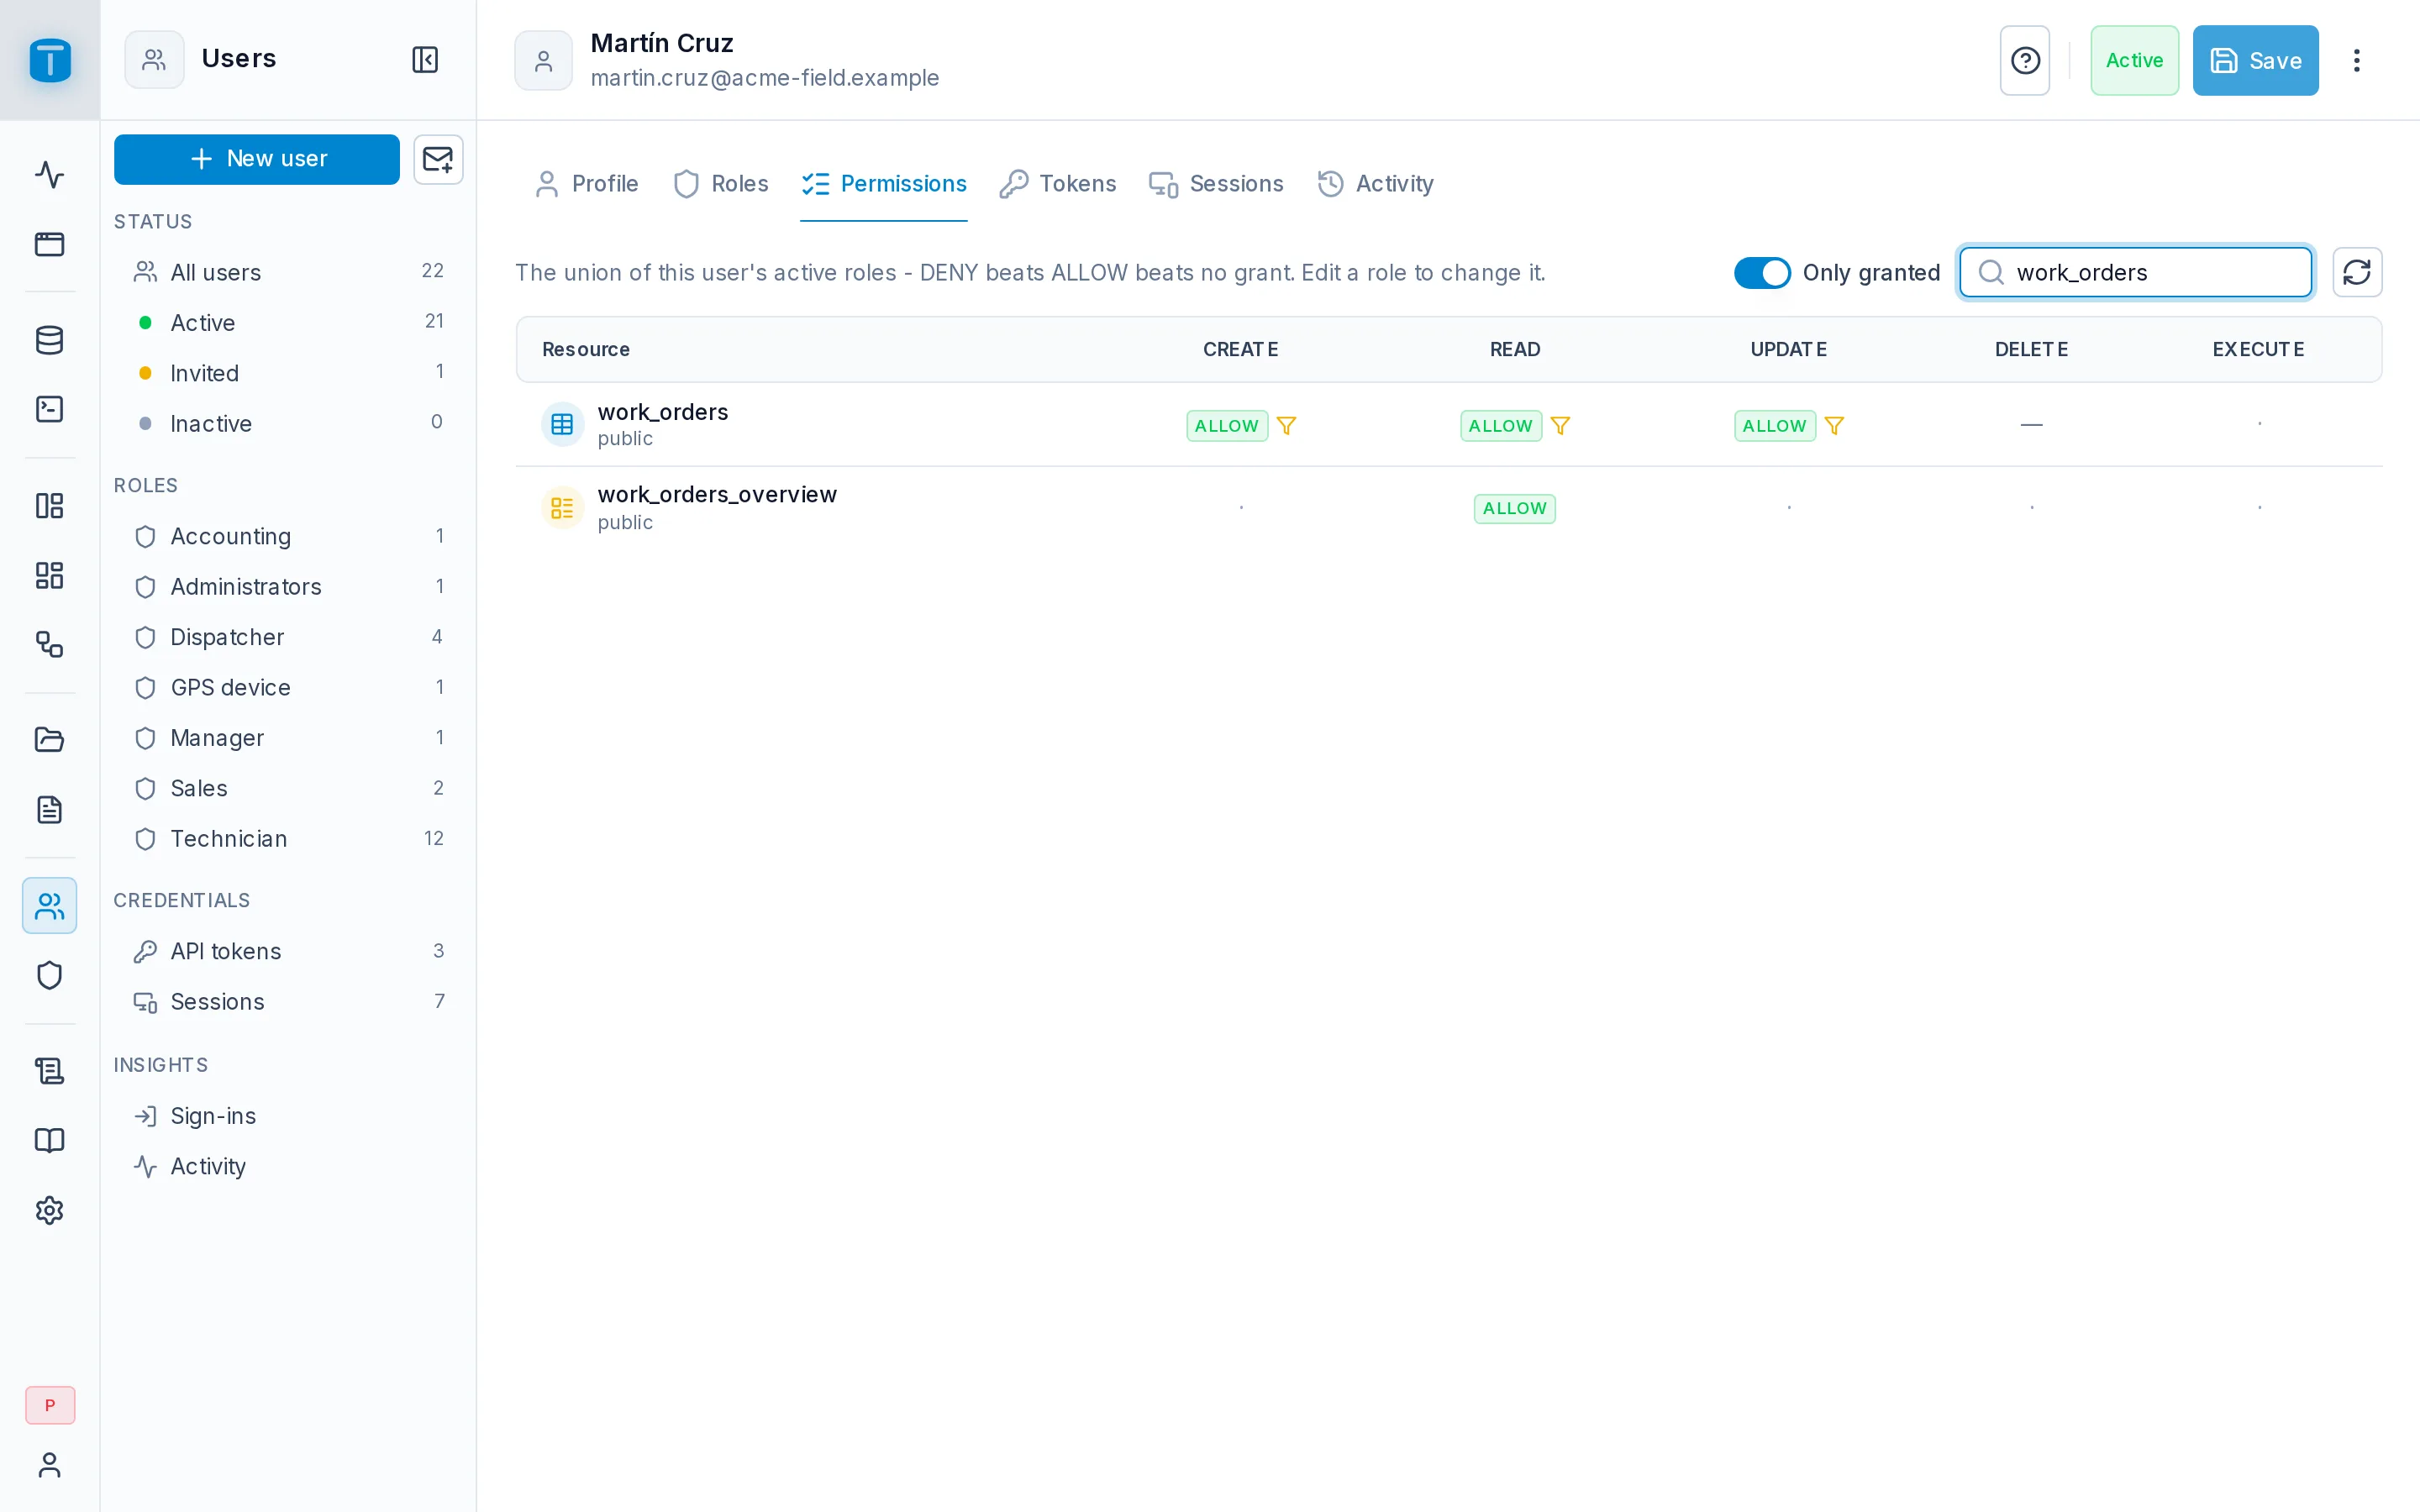Click the work_orders search field

coord(2135,272)
